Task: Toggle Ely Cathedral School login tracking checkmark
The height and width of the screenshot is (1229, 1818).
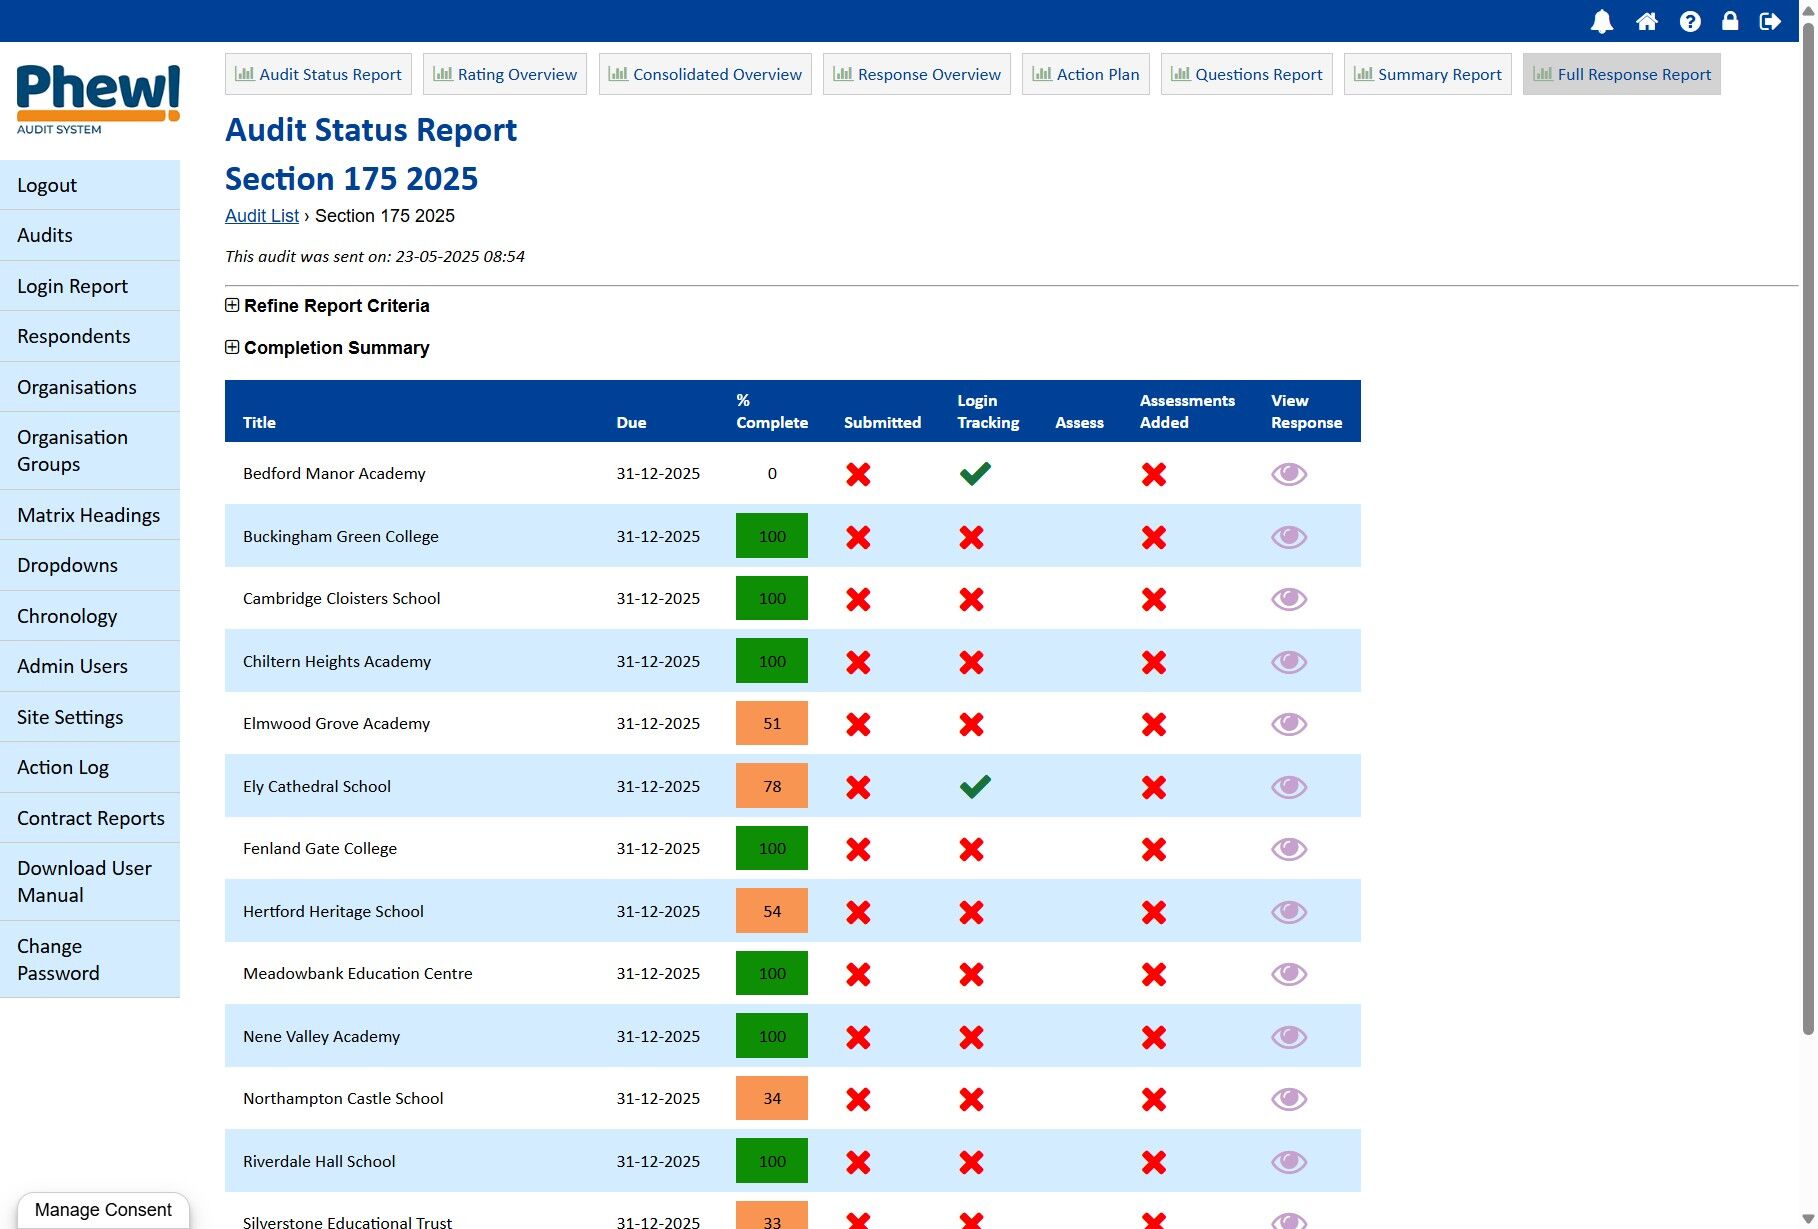Action: coord(974,787)
